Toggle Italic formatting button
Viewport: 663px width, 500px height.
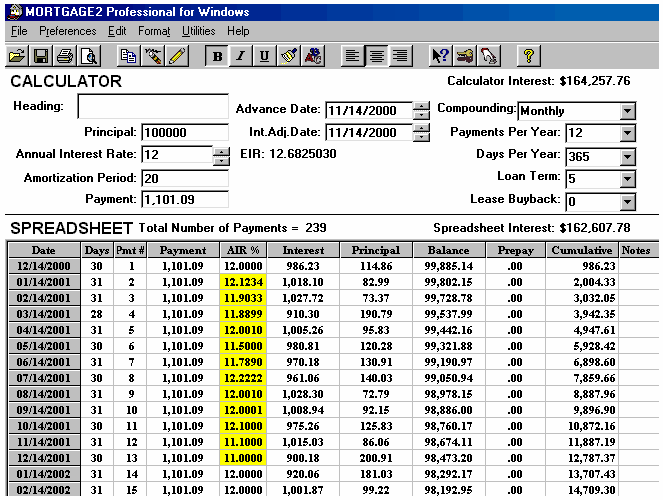pos(241,56)
